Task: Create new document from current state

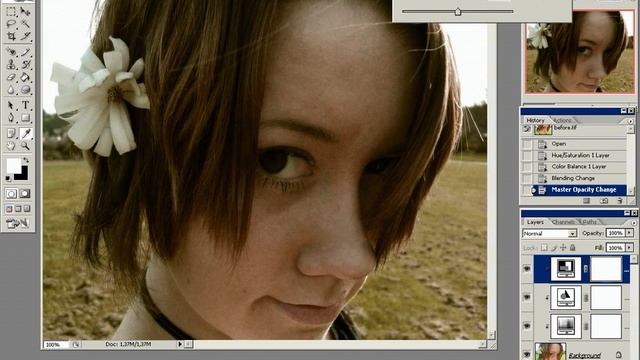Action: pyautogui.click(x=587, y=201)
